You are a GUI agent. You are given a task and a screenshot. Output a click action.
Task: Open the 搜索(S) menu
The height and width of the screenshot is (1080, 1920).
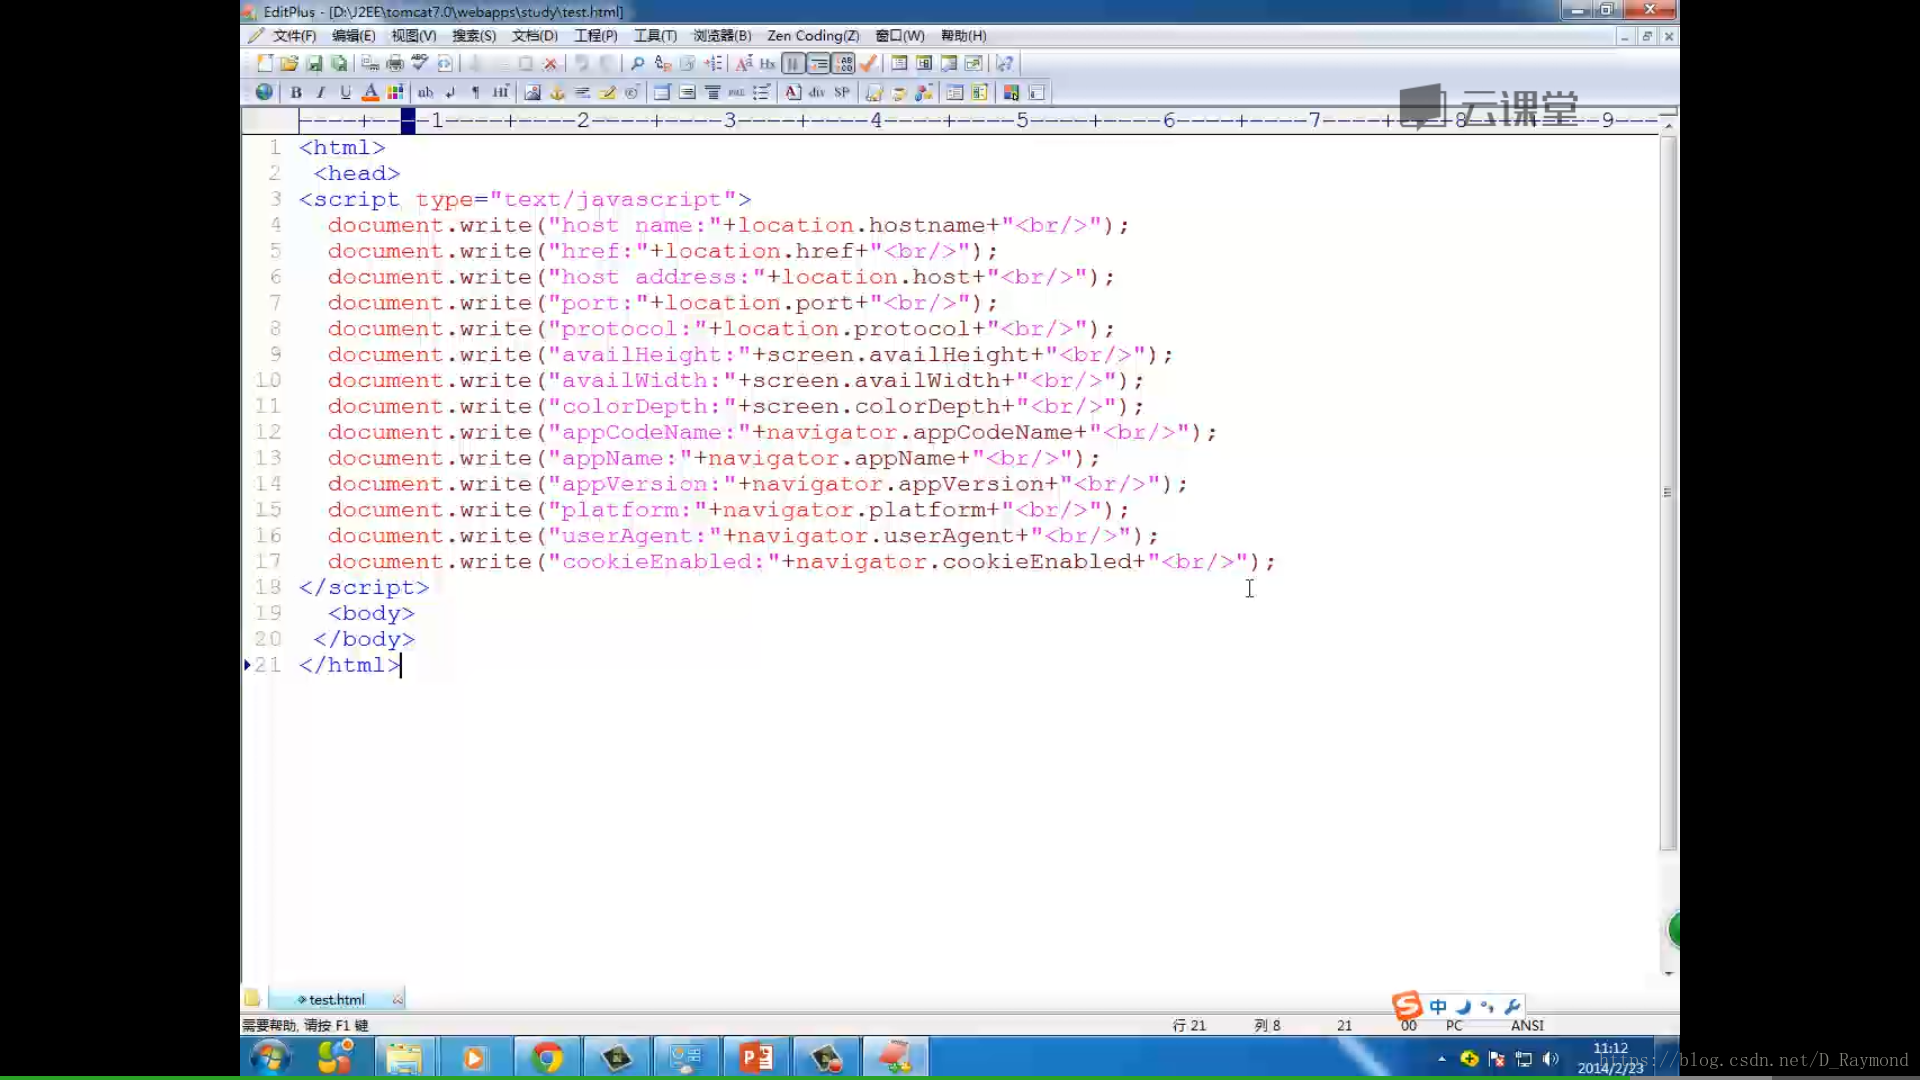(x=474, y=35)
